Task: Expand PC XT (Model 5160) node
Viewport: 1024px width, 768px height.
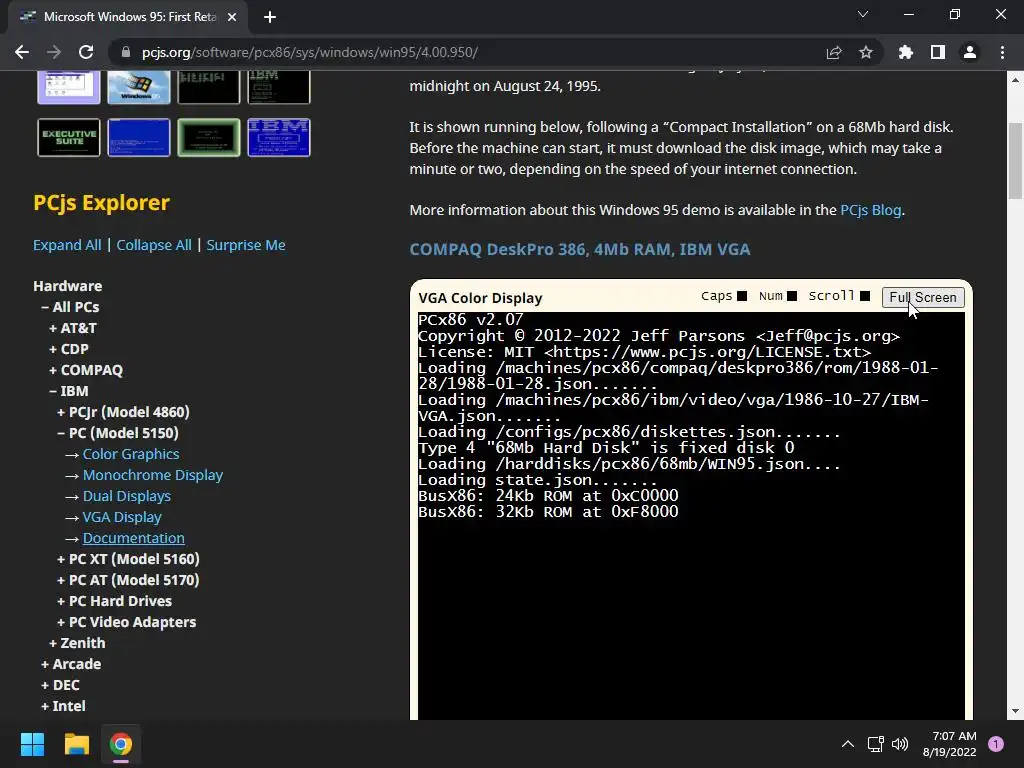Action: pyautogui.click(x=128, y=559)
